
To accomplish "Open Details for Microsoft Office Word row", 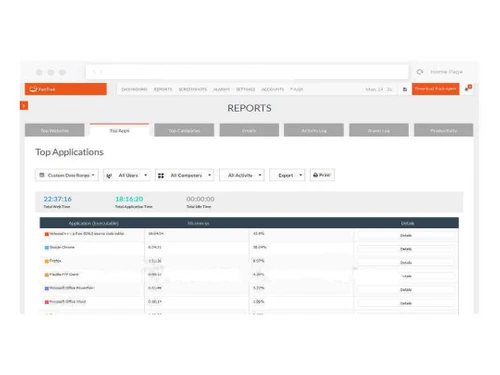I will pyautogui.click(x=406, y=303).
